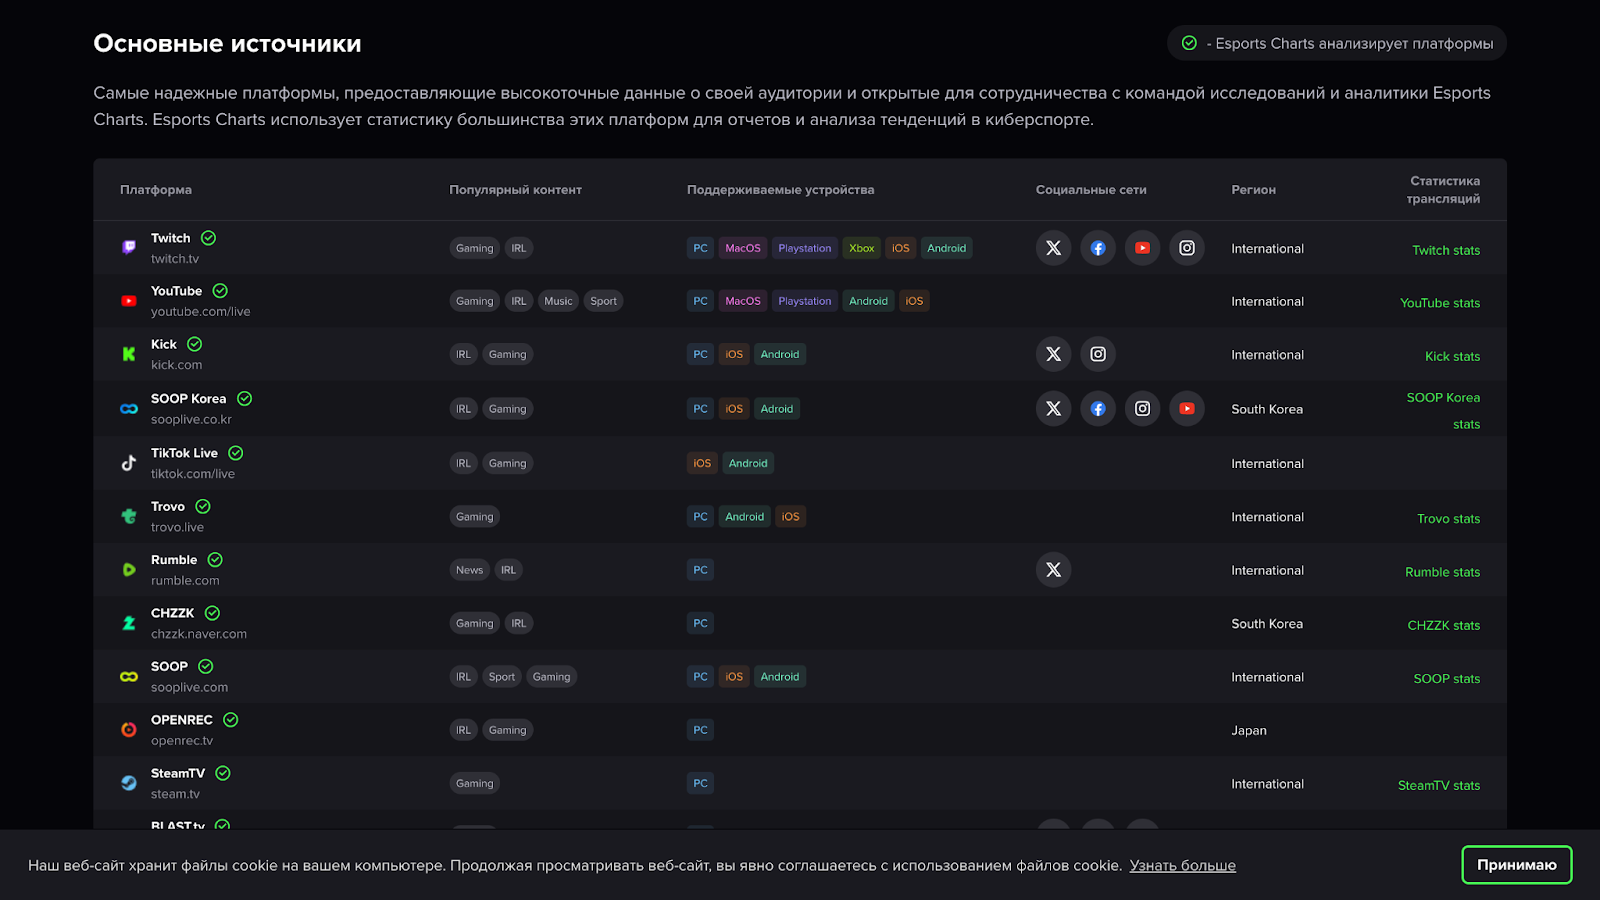Accept cookies with the Принимаю button

pyautogui.click(x=1517, y=865)
